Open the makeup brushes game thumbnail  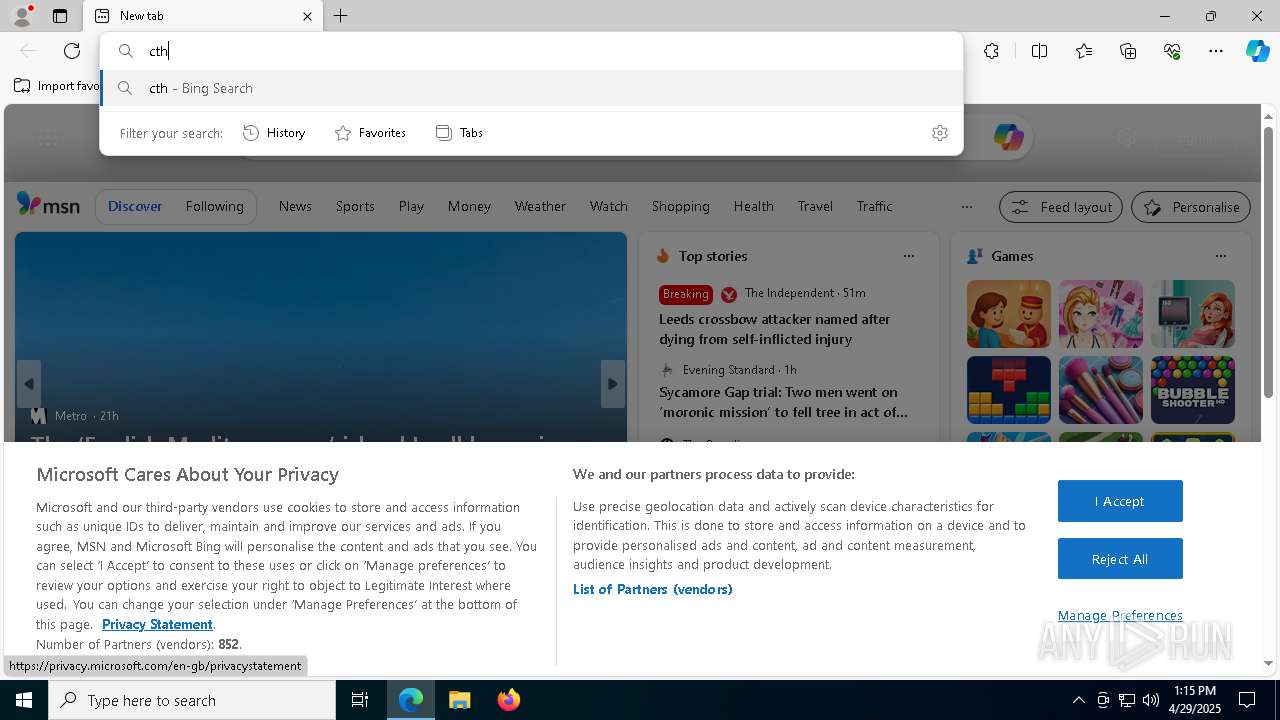(x=1101, y=390)
